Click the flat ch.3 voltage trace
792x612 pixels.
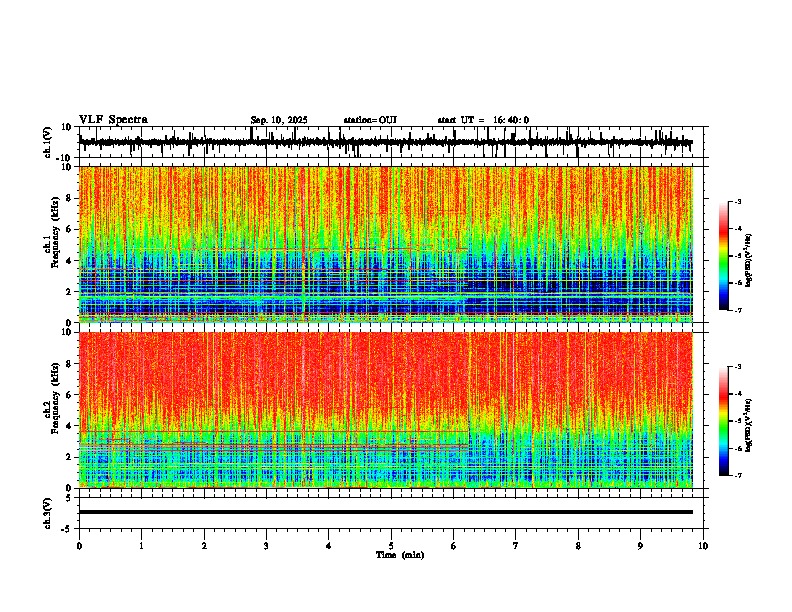[386, 512]
